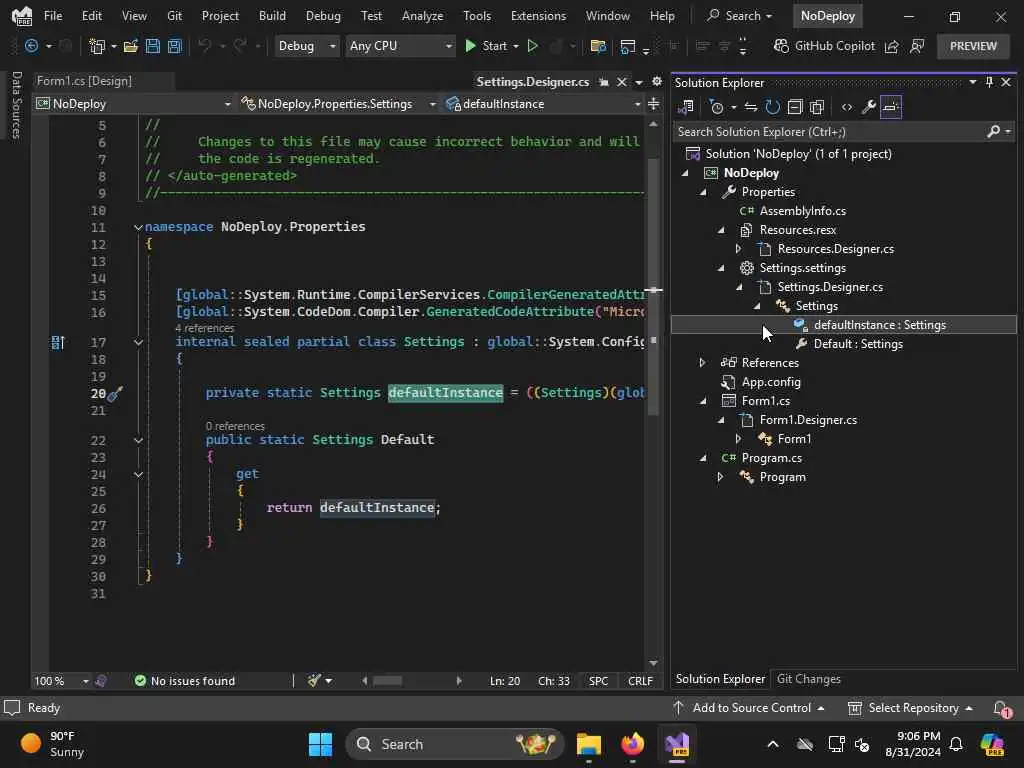Click the Search box in title bar
This screenshot has width=1024, height=768.
[739, 16]
